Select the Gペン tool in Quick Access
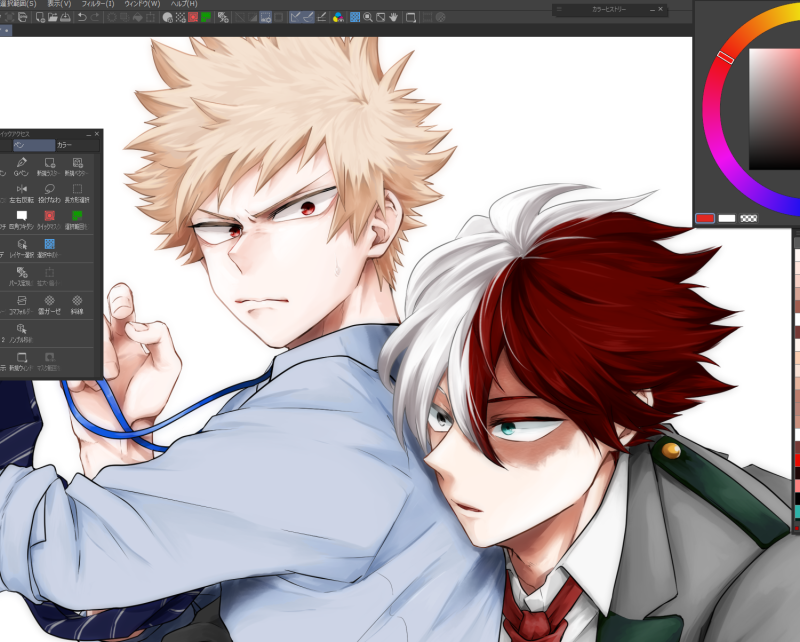This screenshot has height=642, width=800. click(21, 167)
